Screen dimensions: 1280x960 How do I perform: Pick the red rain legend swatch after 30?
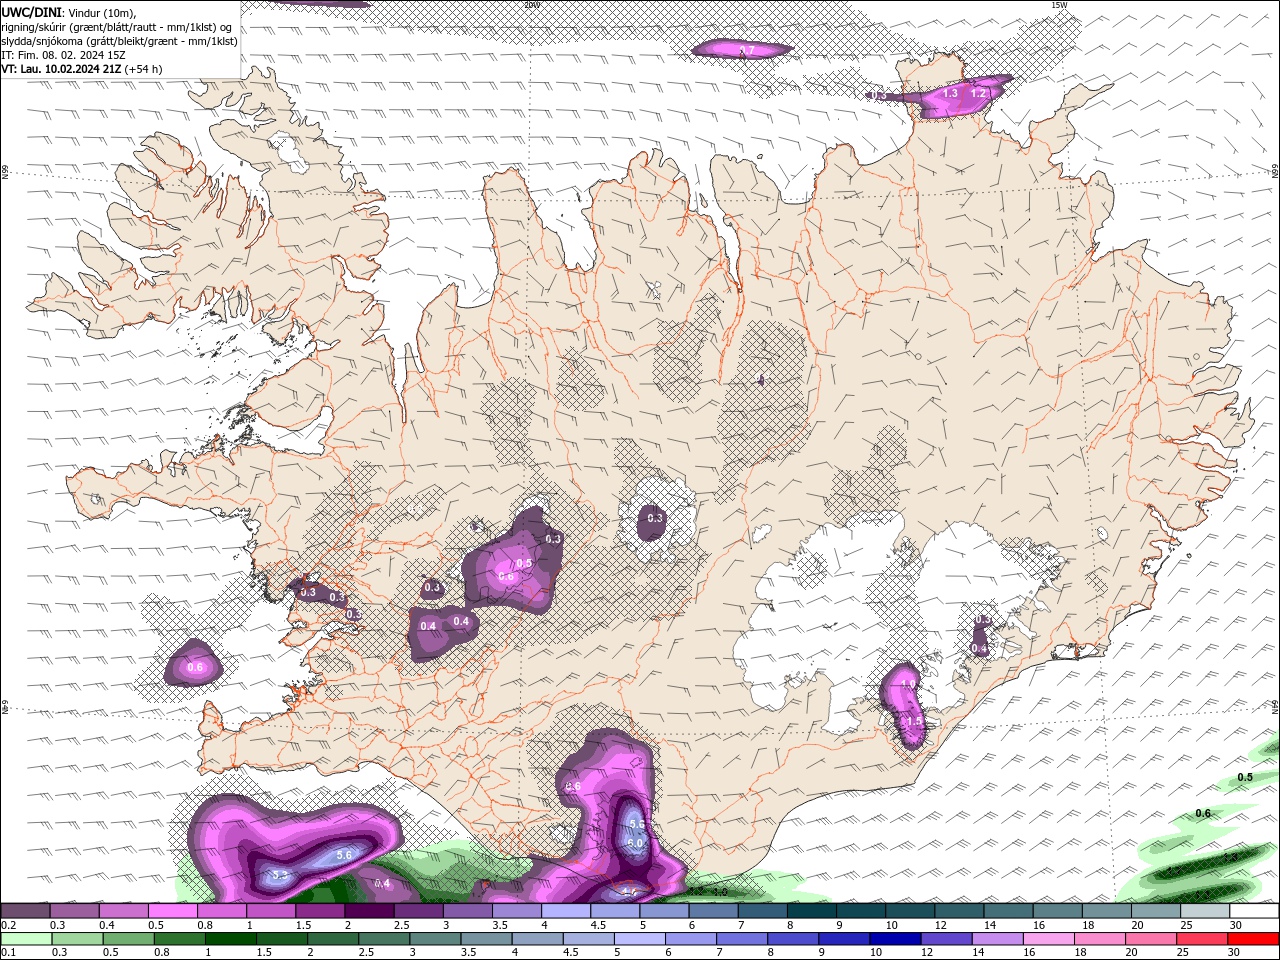click(x=1254, y=939)
